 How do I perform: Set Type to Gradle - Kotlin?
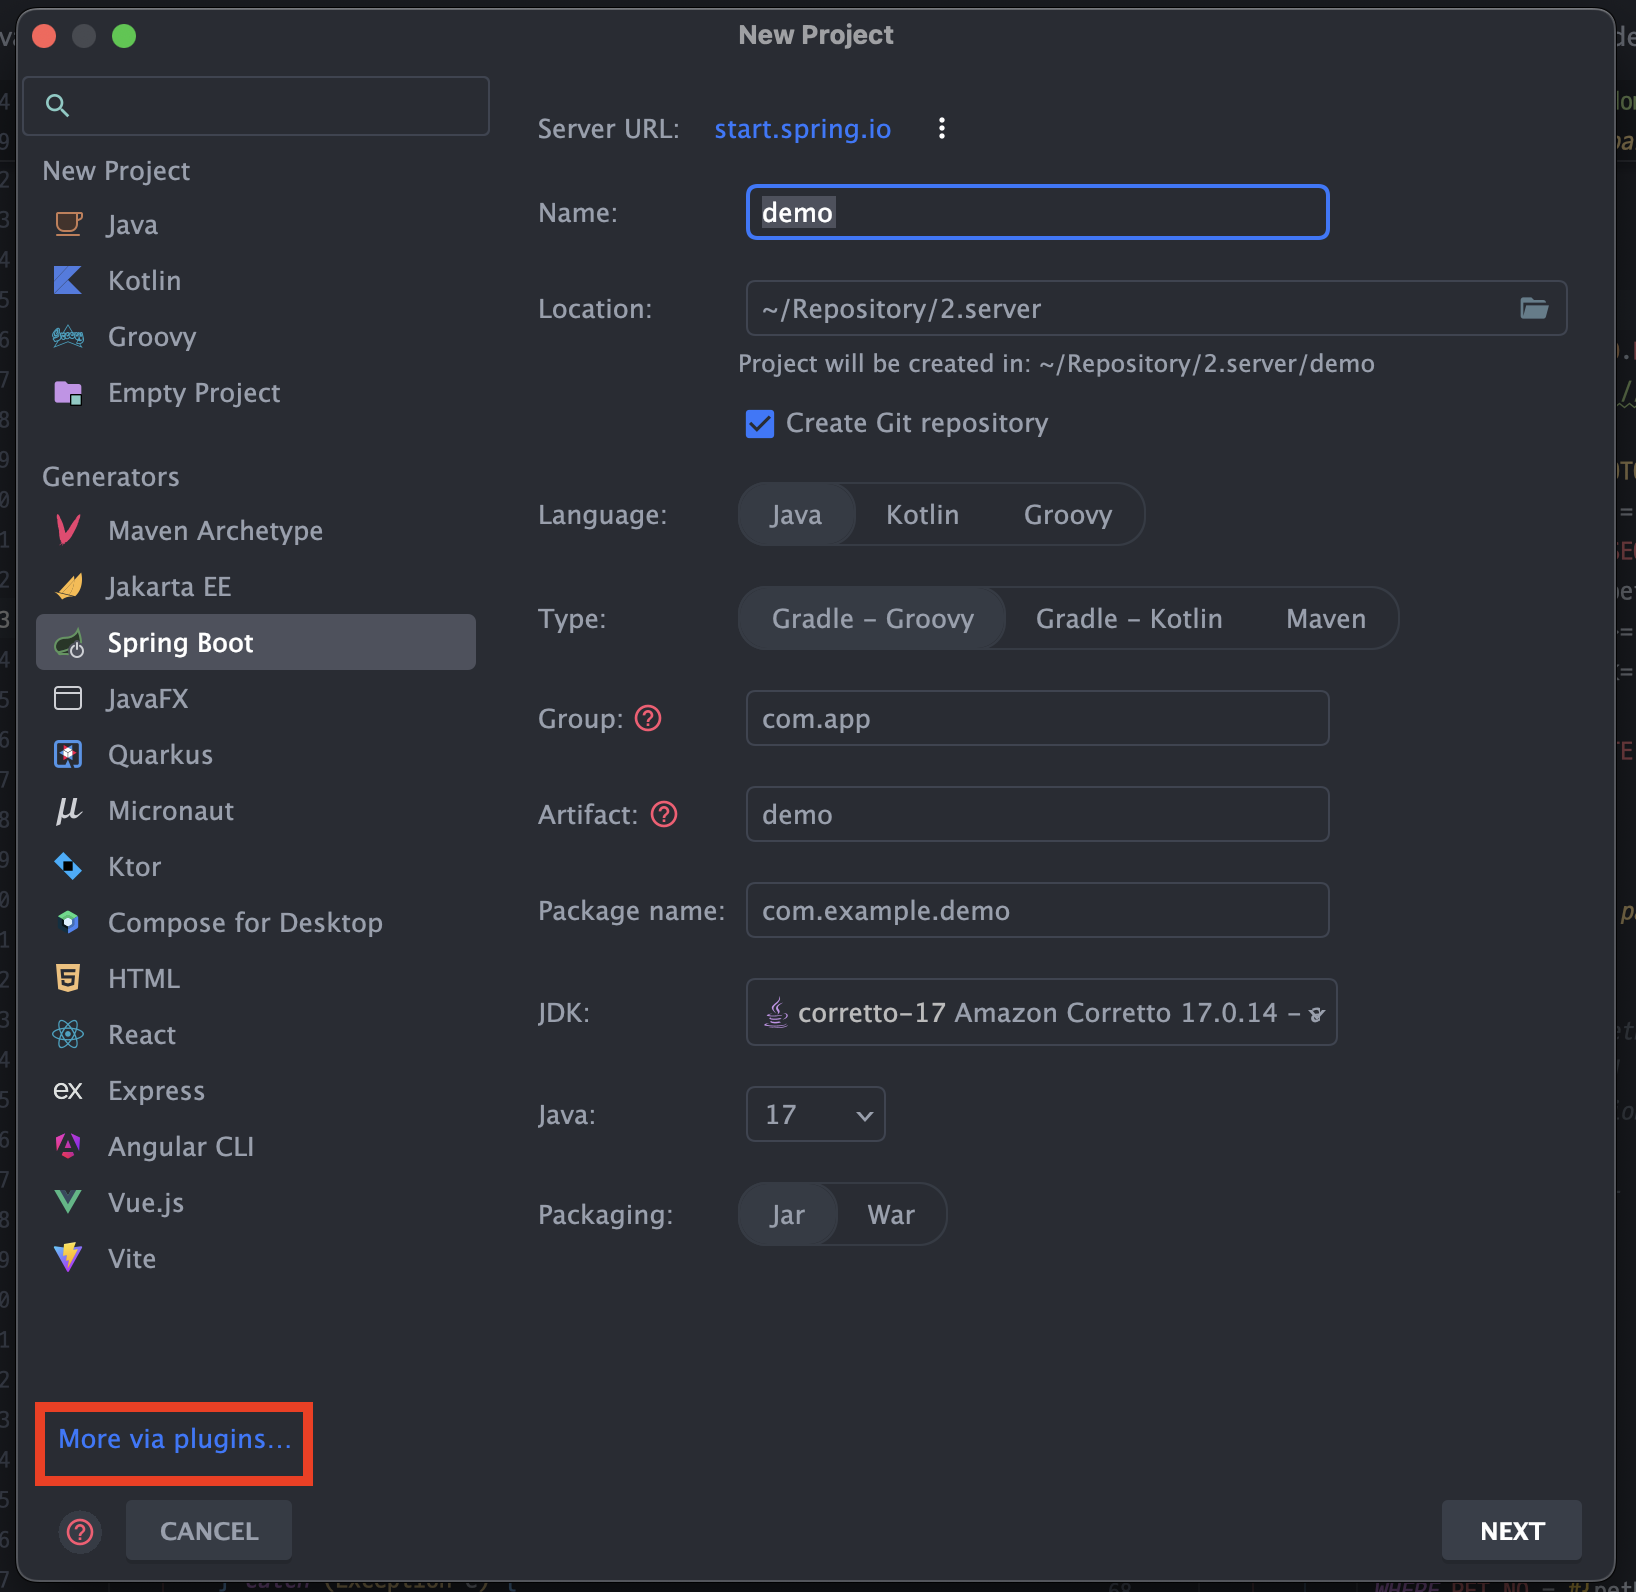click(x=1129, y=619)
